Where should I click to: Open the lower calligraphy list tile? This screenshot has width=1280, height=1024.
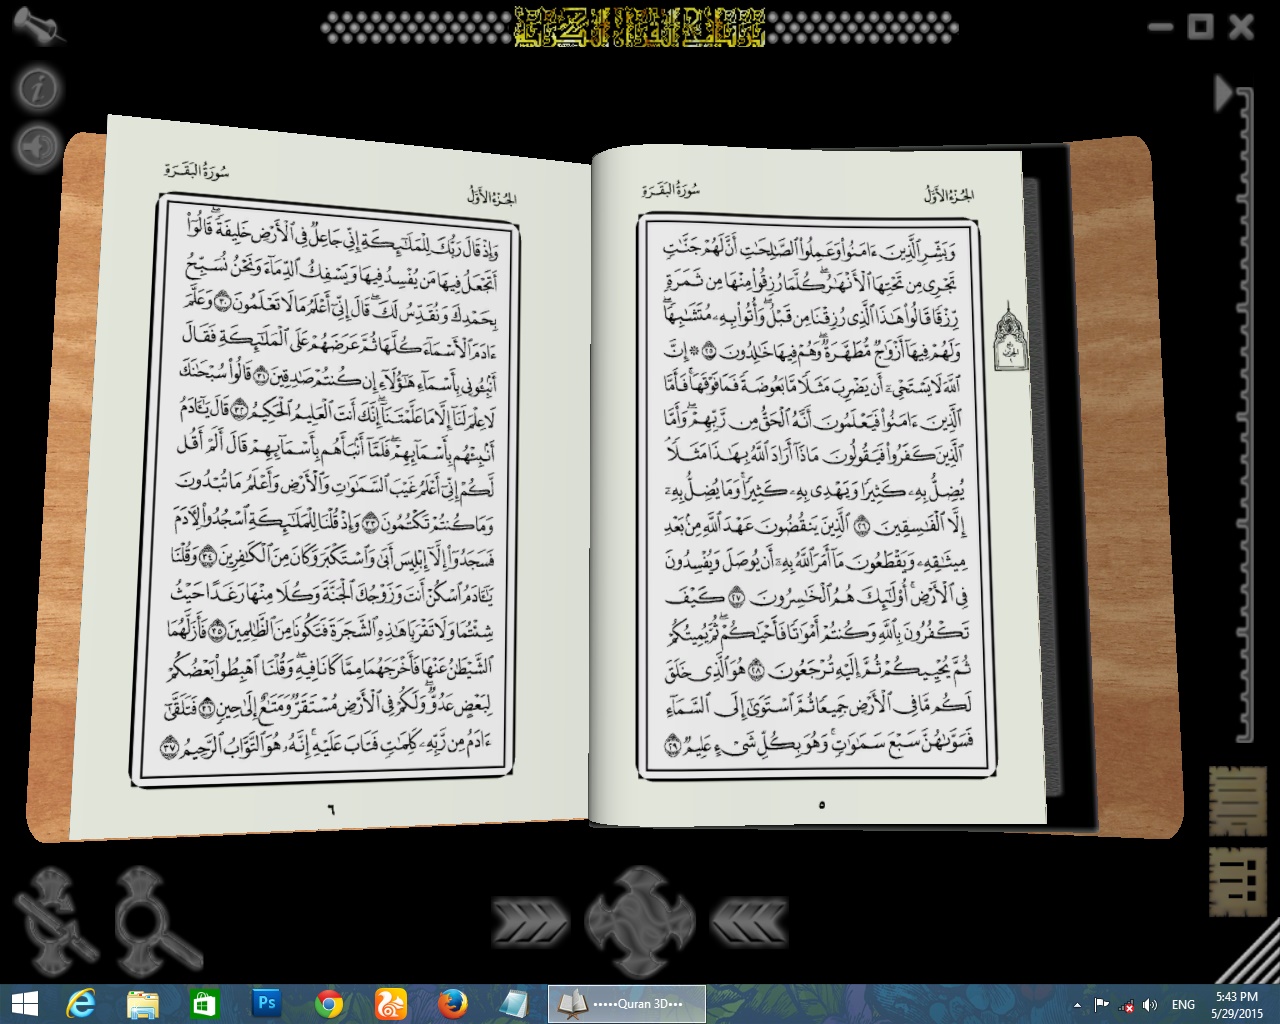tap(1237, 882)
